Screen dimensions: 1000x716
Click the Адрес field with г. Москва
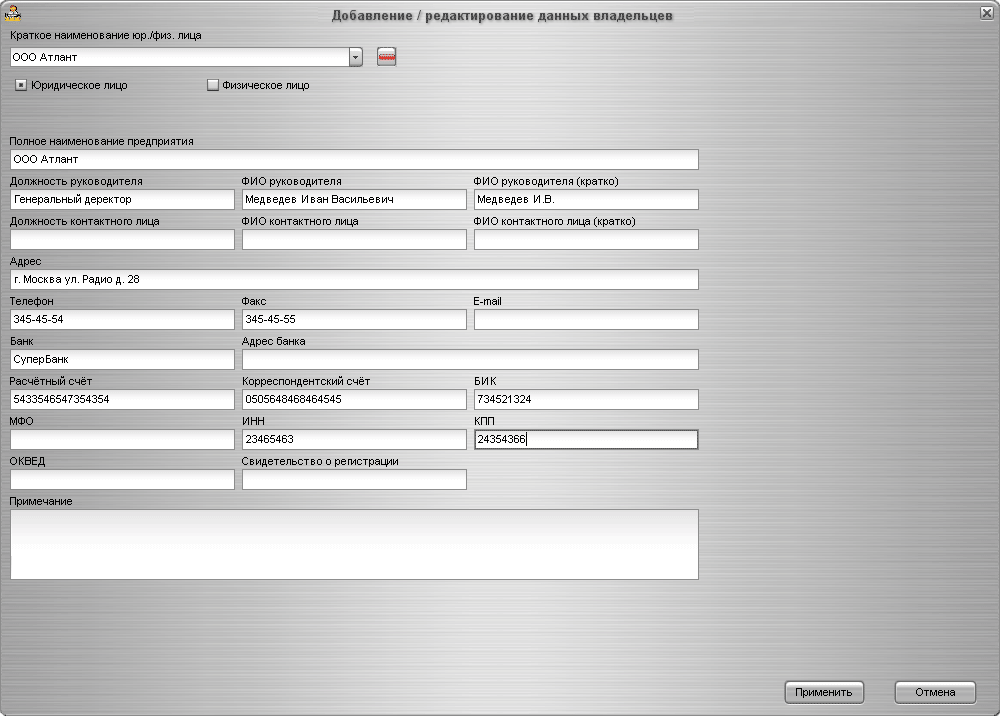point(355,279)
